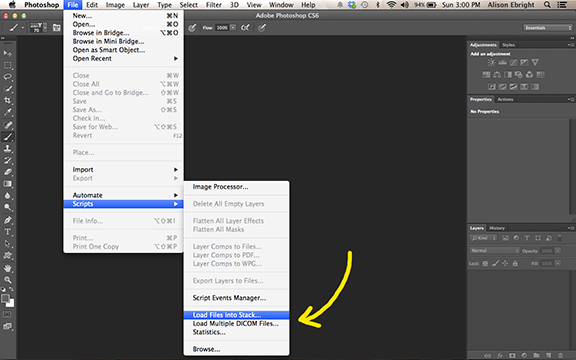
Task: Click the foreground color swatch
Action: [5, 298]
